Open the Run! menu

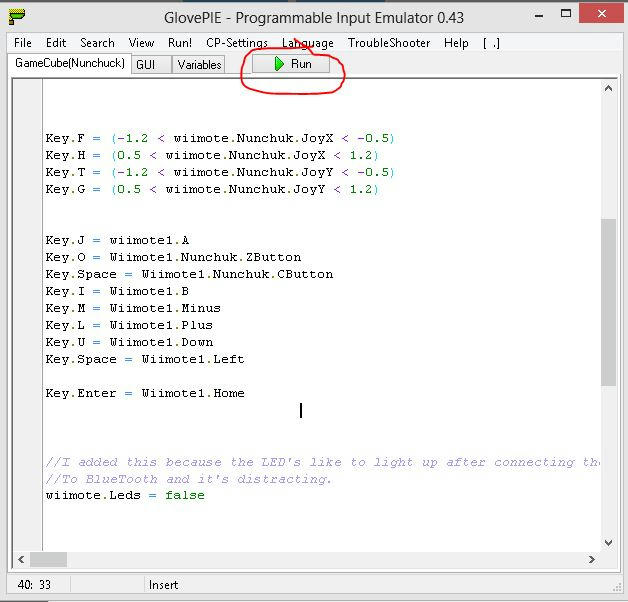pyautogui.click(x=180, y=43)
